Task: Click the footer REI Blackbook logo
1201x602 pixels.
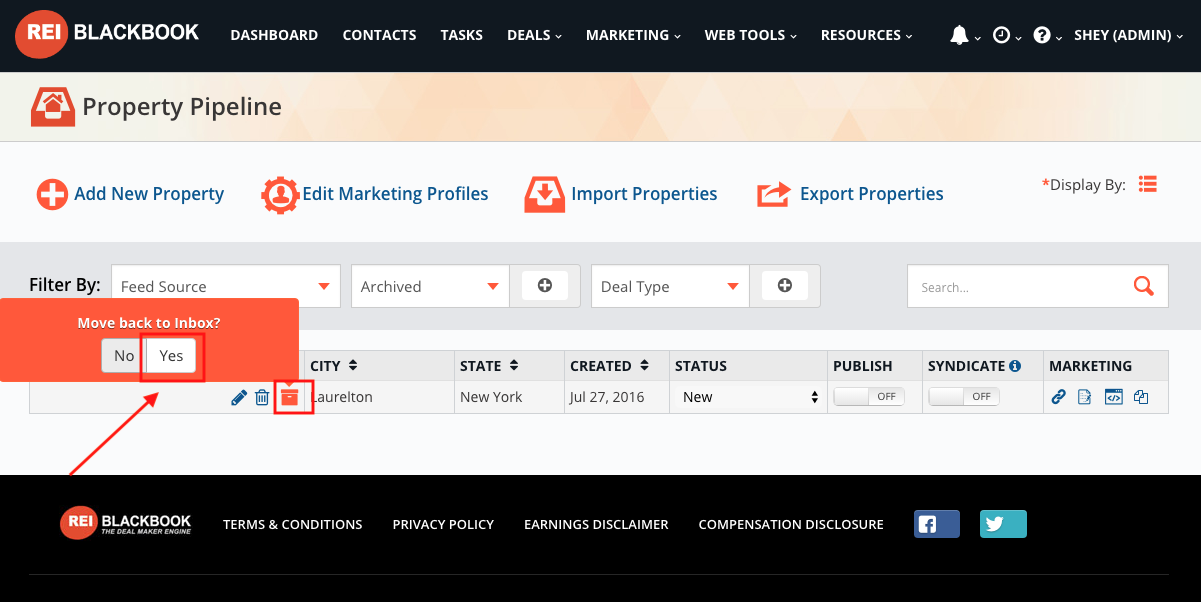Action: click(x=125, y=523)
